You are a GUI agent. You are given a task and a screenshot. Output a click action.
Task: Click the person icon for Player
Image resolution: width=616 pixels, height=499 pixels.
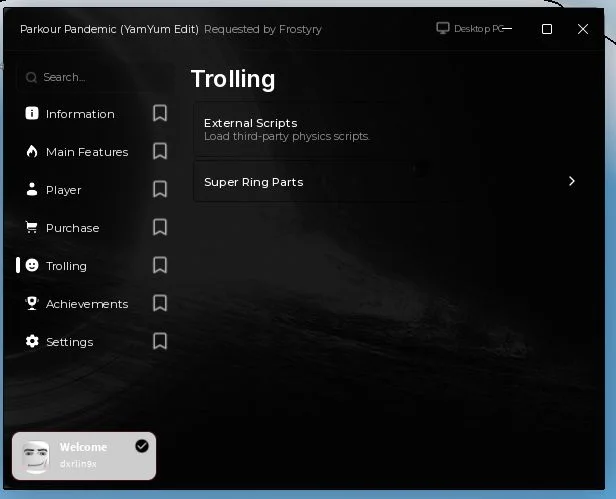click(x=32, y=189)
